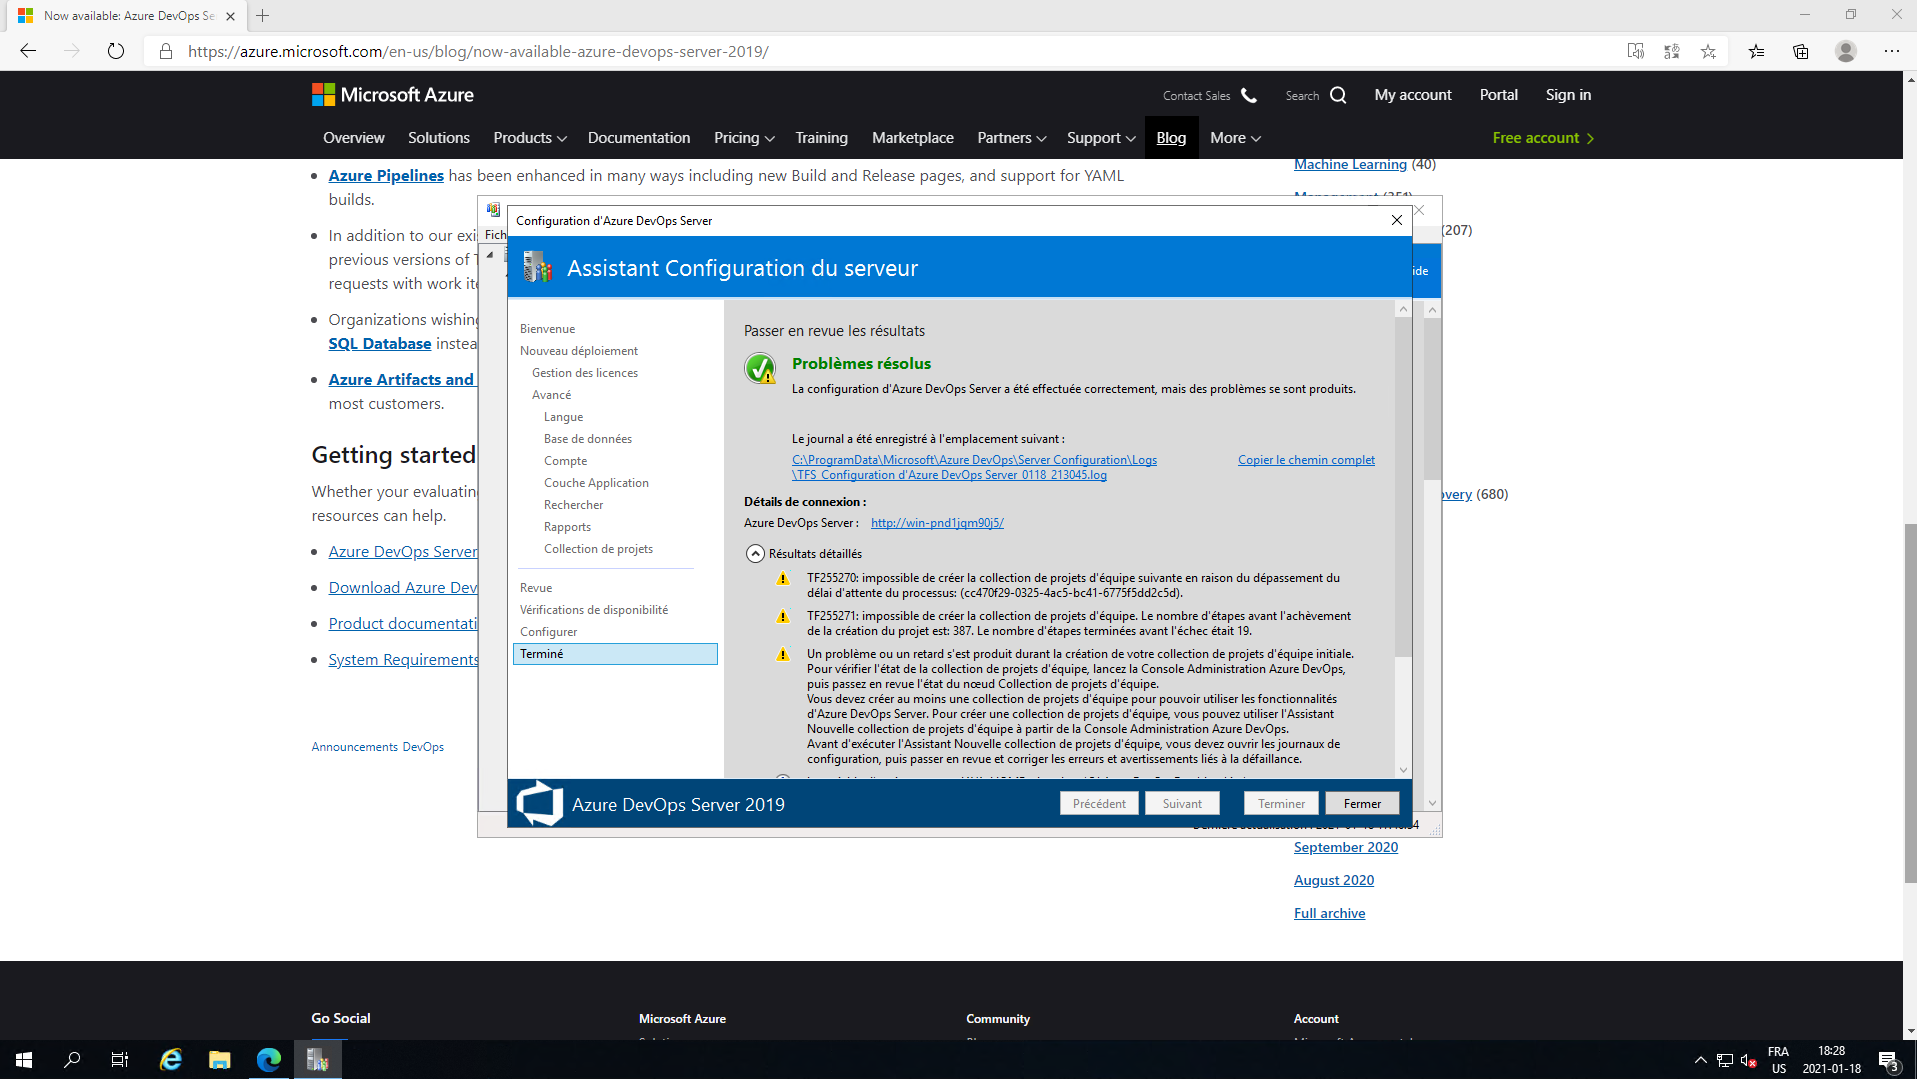Click the Azure search magnifier icon
This screenshot has width=1917, height=1079.
1338,95
